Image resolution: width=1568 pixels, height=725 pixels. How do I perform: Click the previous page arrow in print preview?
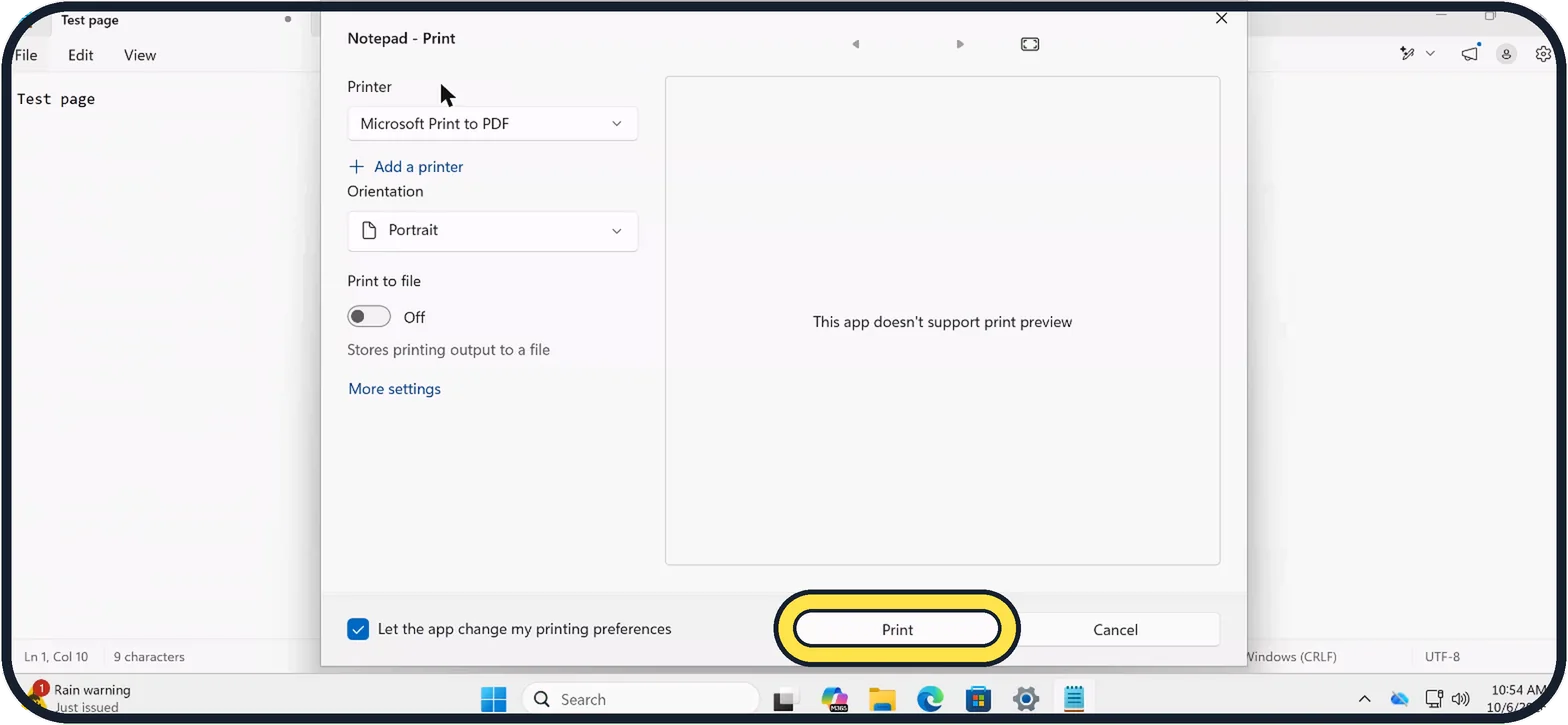855,44
